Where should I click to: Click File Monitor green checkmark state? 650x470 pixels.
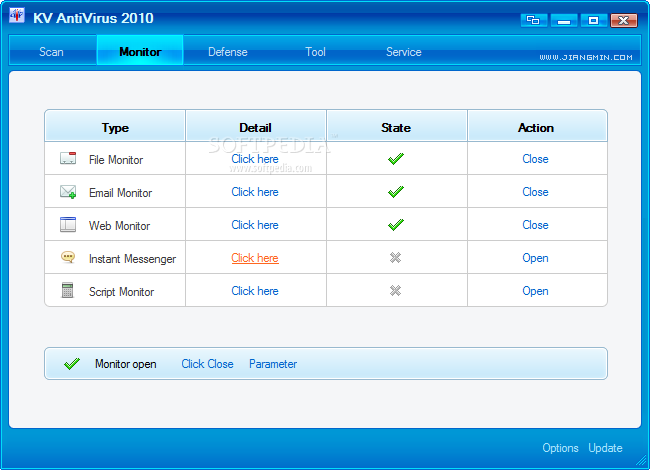coord(396,158)
